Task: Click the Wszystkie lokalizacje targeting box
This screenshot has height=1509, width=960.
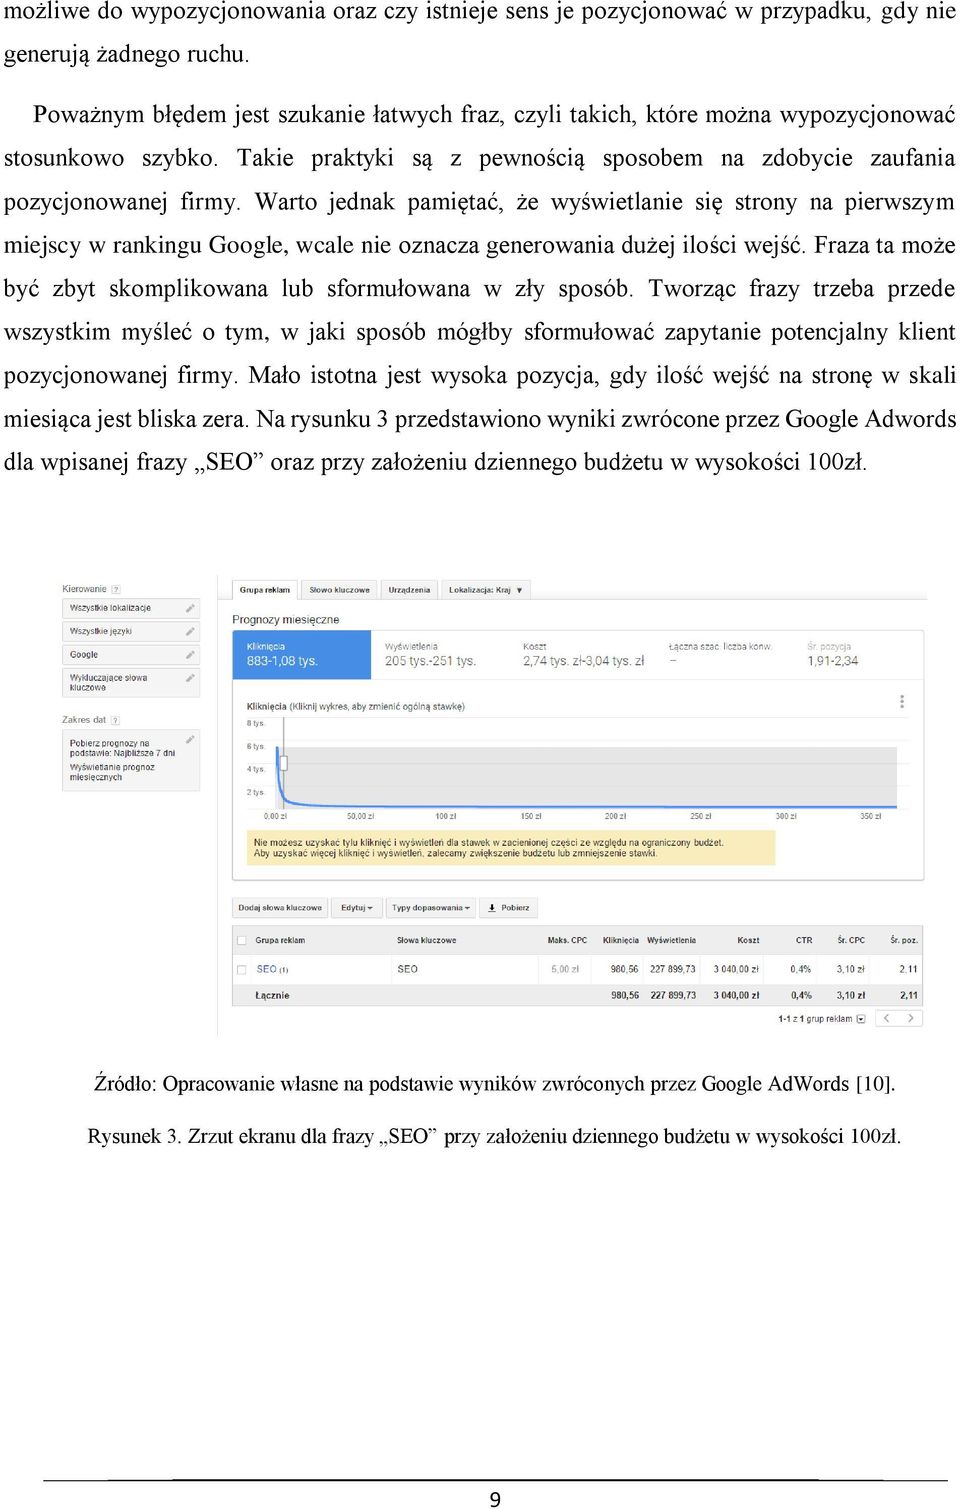Action: 131,608
